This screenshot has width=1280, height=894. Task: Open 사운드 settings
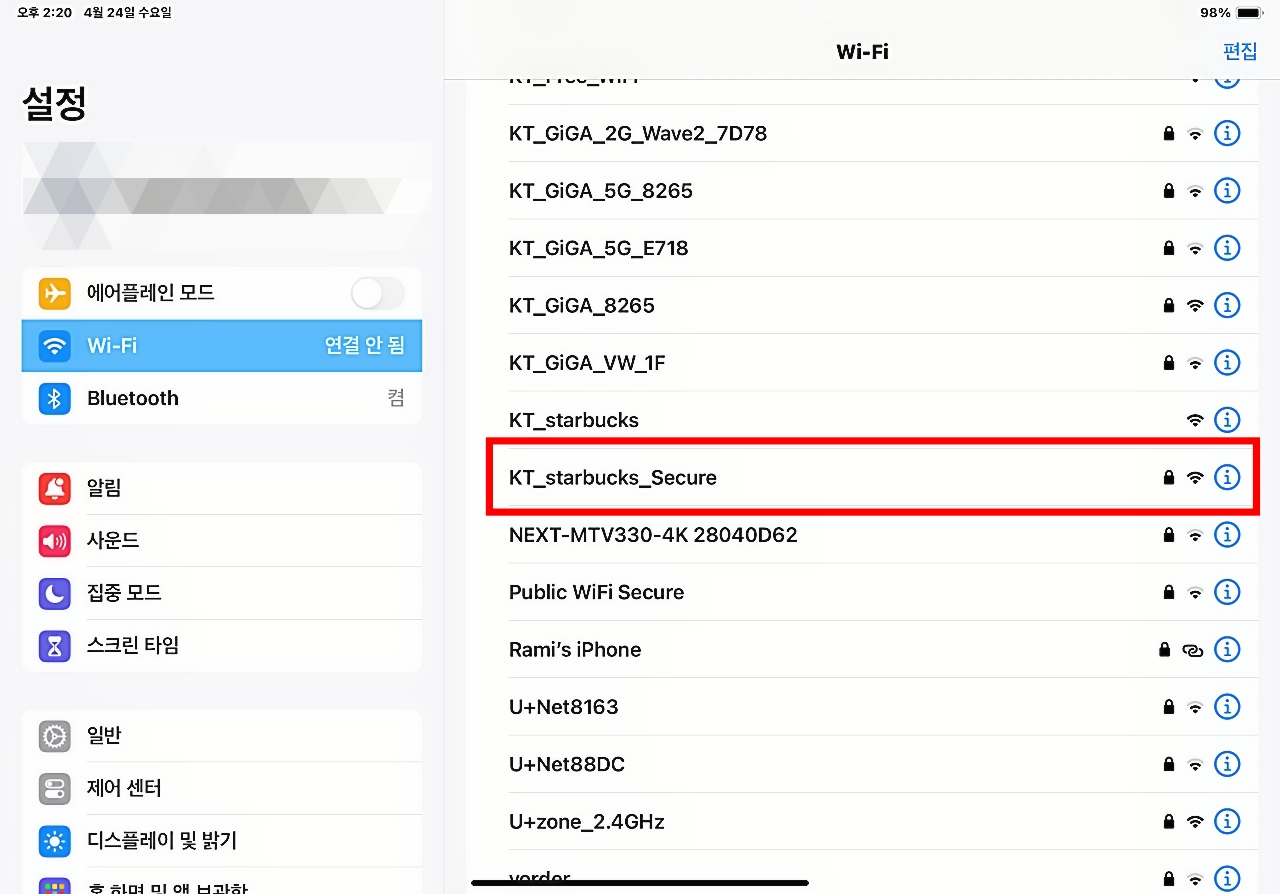pos(222,541)
